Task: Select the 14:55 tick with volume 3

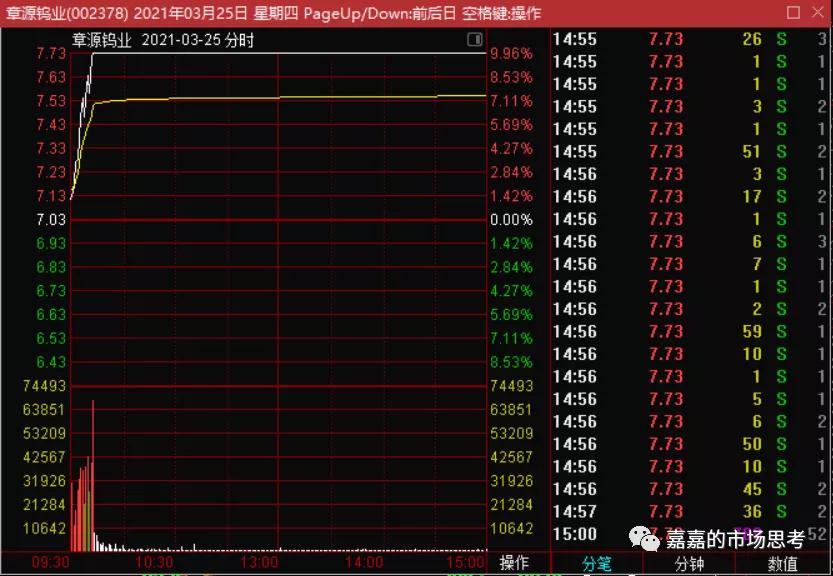Action: [x=691, y=106]
